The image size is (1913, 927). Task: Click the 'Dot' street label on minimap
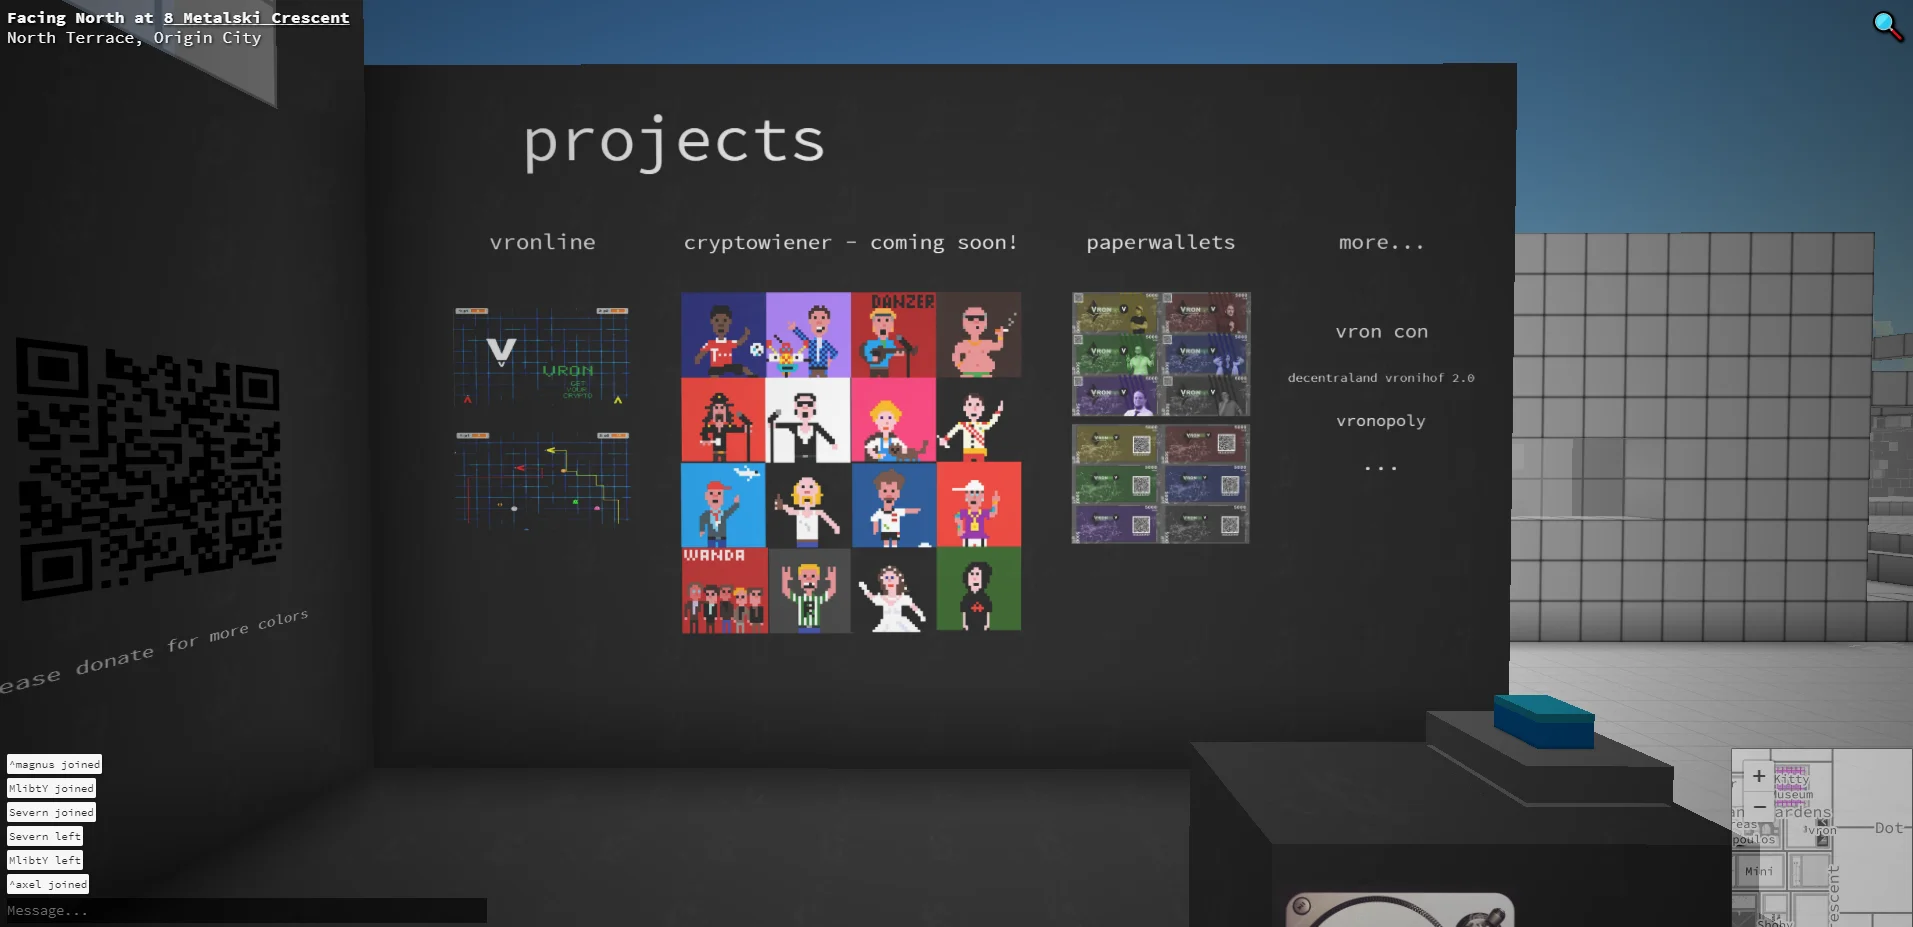[x=1888, y=828]
